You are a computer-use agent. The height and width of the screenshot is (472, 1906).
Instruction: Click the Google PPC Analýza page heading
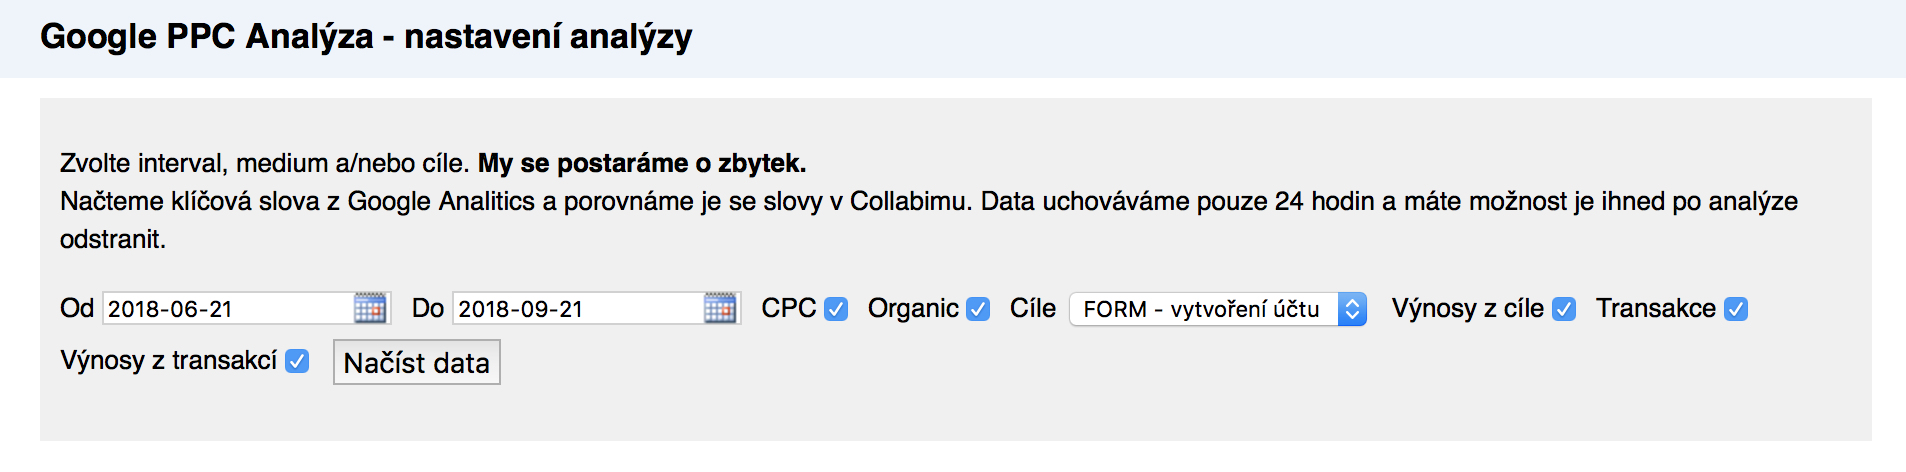click(366, 37)
